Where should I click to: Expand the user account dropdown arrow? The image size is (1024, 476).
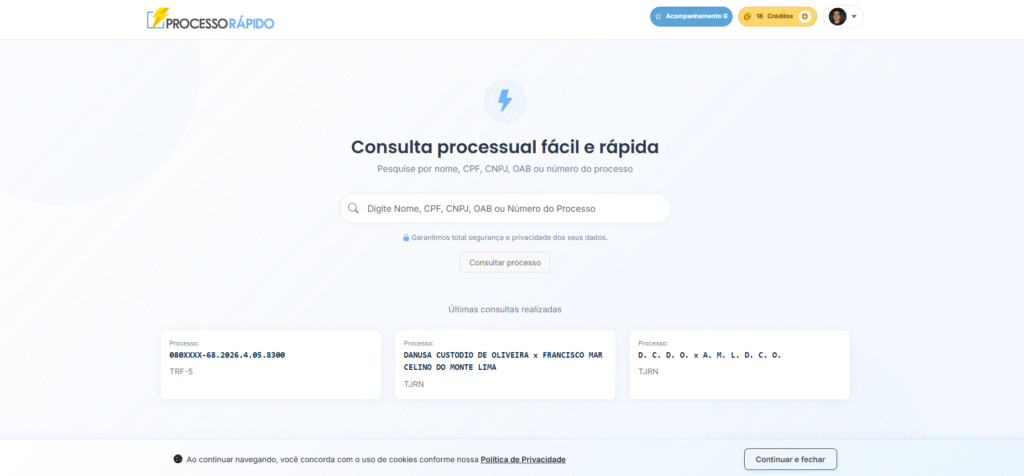coord(854,17)
